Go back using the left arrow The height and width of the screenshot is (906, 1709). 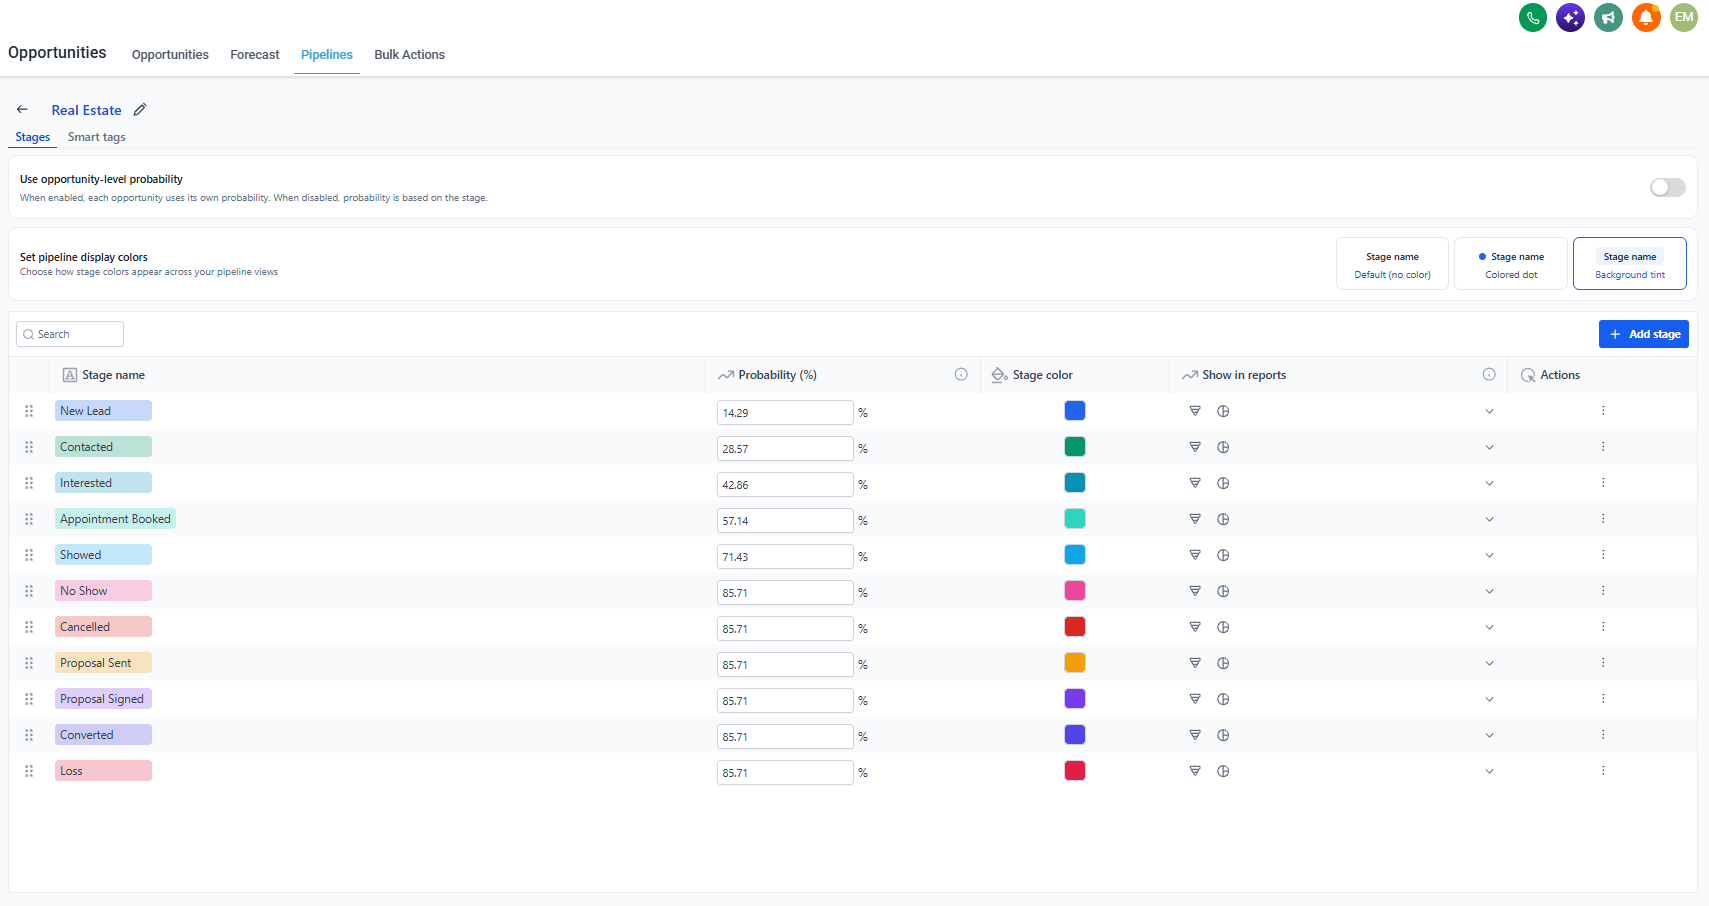pyautogui.click(x=22, y=109)
